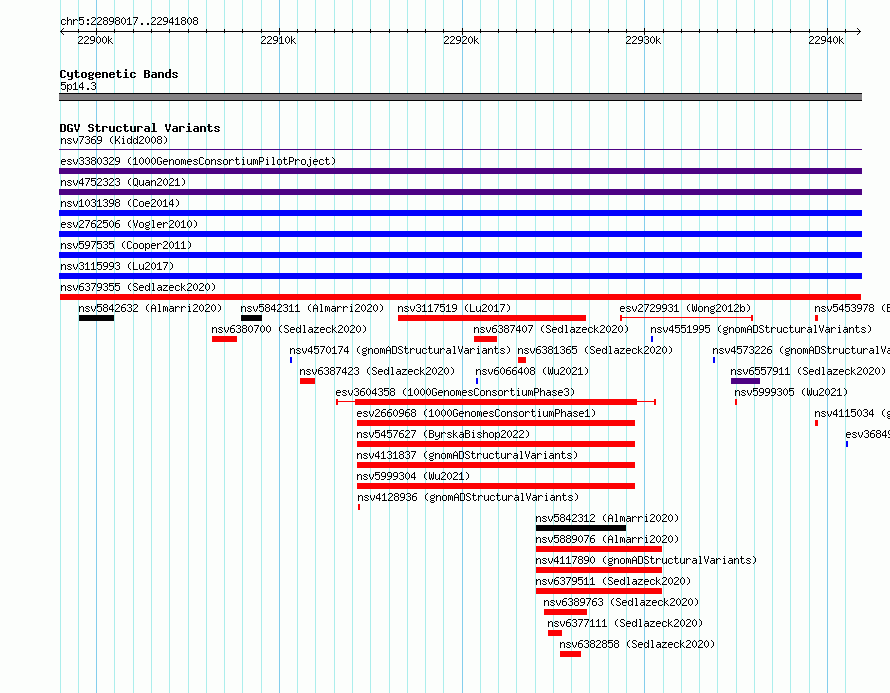
Task: Select the nsv597535 (Cooper2011) label
Action: (x=126, y=245)
